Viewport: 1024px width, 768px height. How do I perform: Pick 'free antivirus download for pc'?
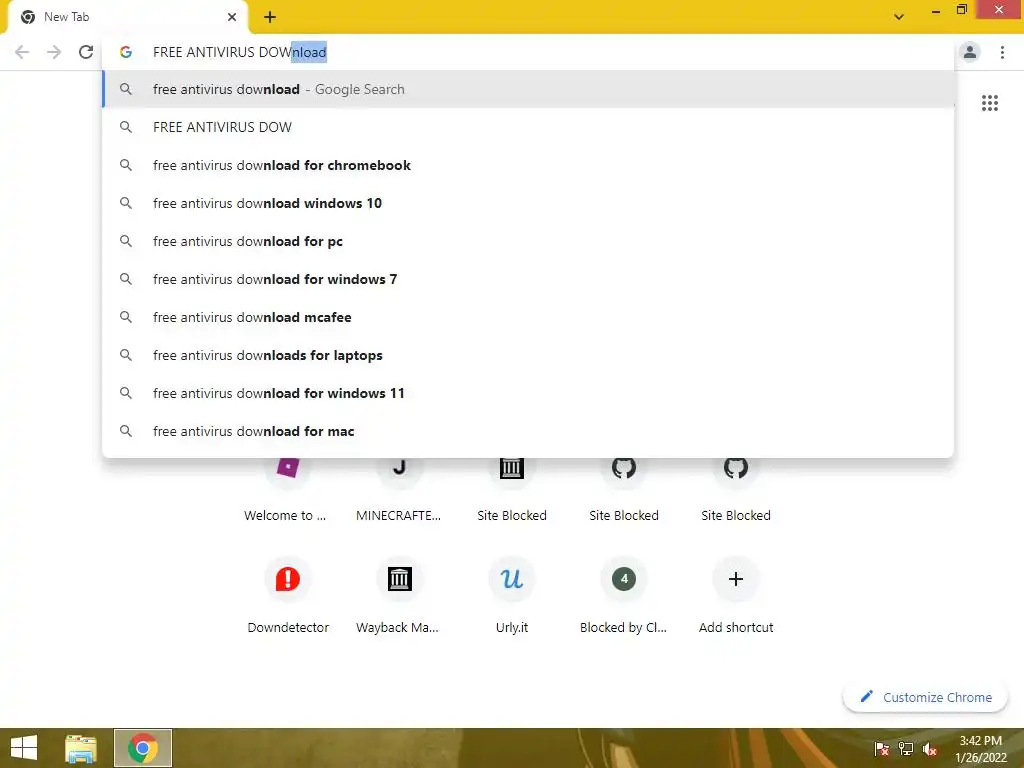pyautogui.click(x=528, y=241)
